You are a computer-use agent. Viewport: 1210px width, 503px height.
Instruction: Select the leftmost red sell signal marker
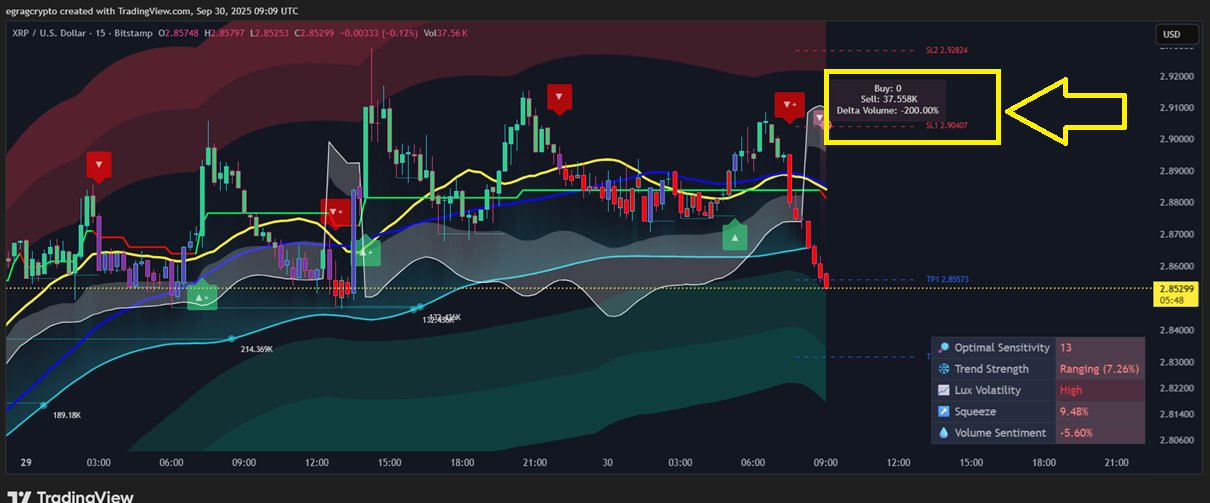(x=99, y=165)
